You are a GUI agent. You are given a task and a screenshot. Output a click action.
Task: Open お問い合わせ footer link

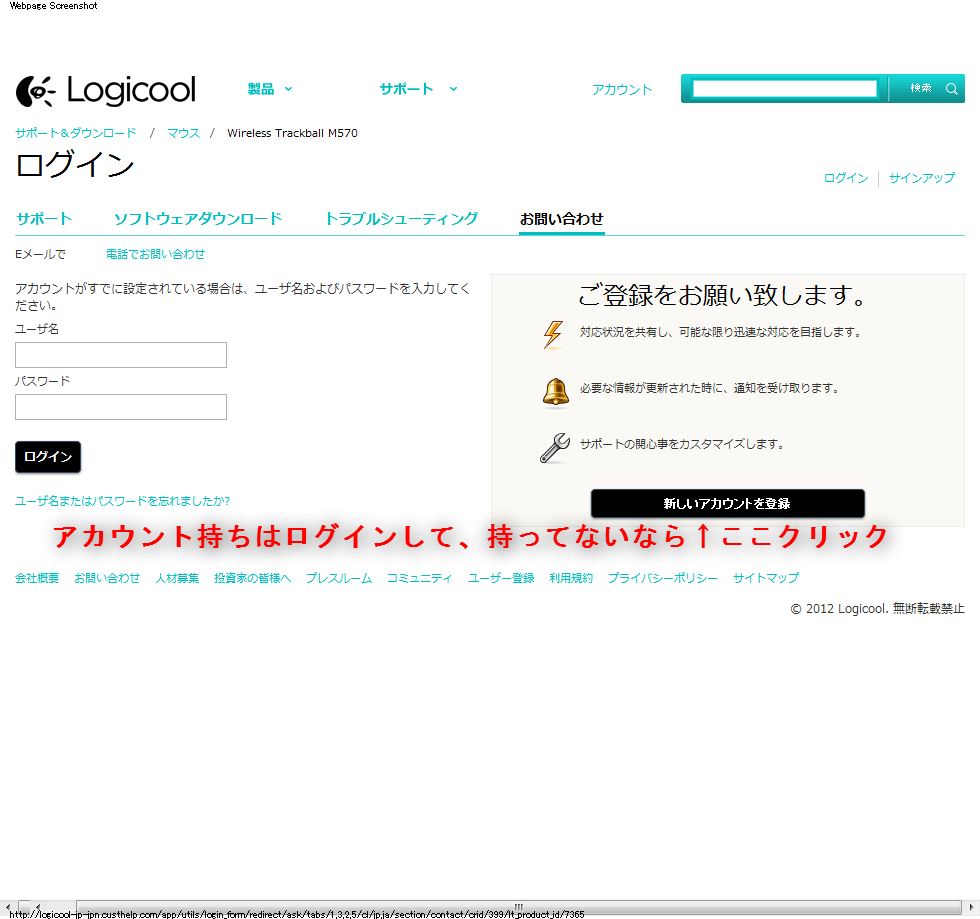point(107,578)
